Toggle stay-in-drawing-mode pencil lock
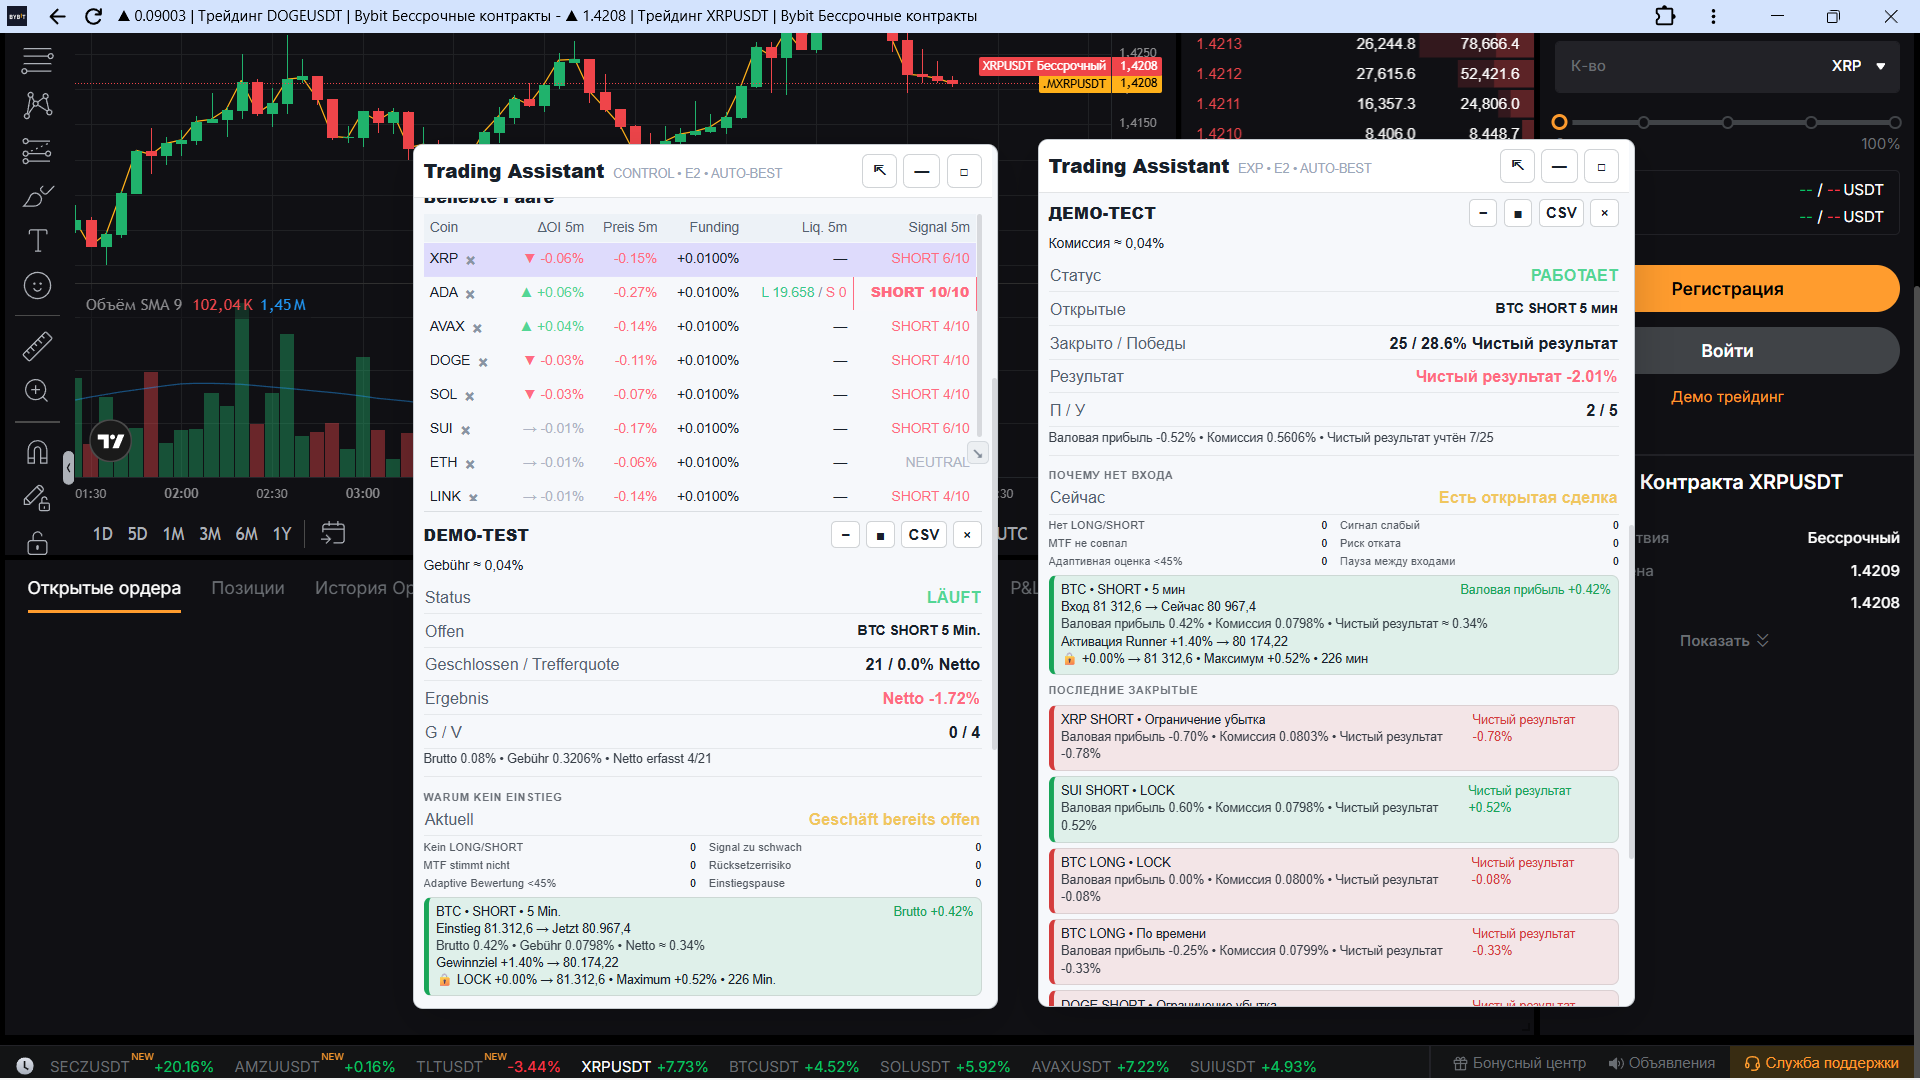This screenshot has height=1080, width=1920. (37, 497)
